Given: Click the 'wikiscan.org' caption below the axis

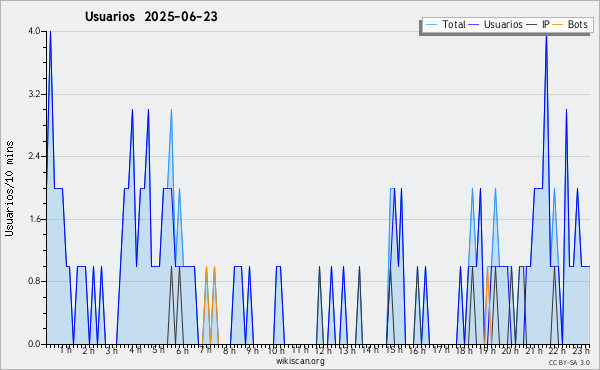Looking at the screenshot, I should [300, 361].
